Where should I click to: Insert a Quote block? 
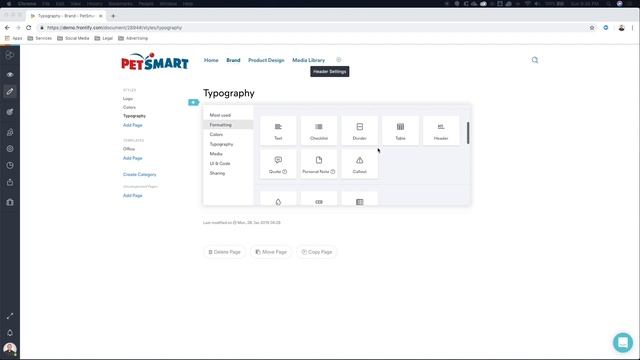(x=278, y=164)
